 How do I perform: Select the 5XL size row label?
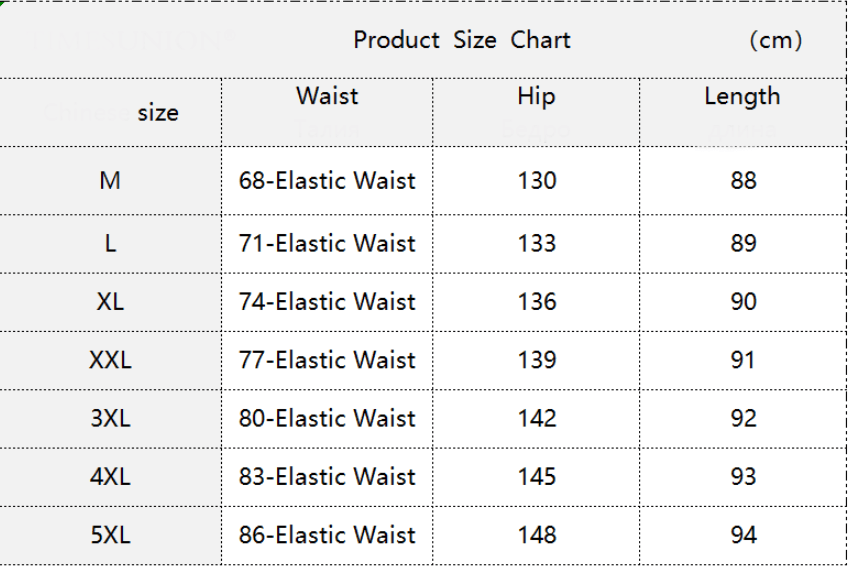110,535
